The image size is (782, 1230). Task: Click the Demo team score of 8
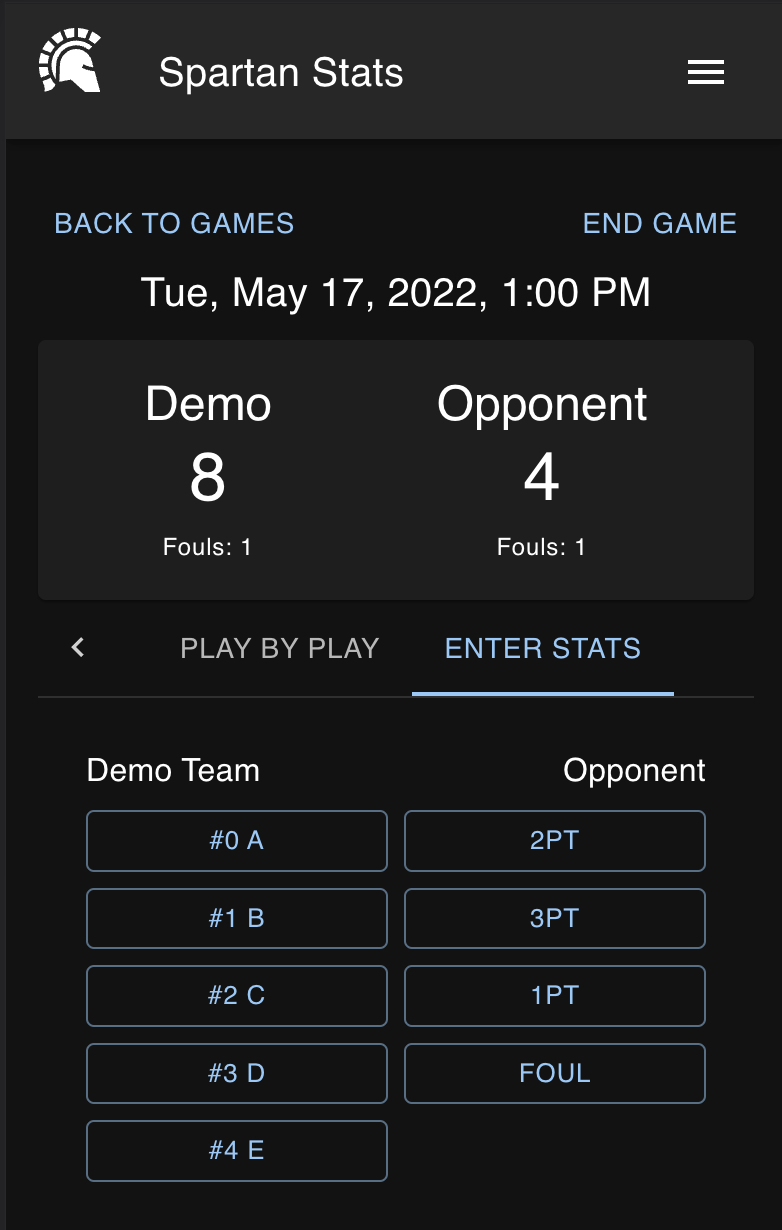pyautogui.click(x=208, y=479)
